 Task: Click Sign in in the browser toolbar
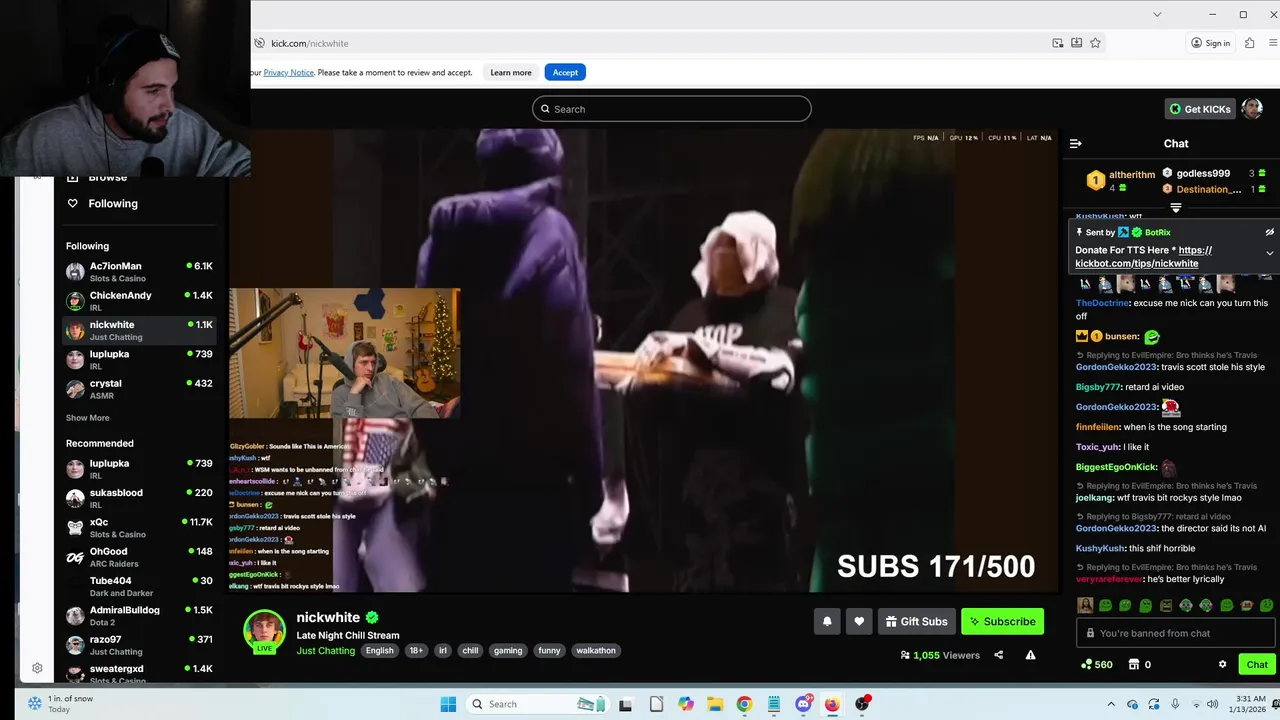click(x=1210, y=43)
